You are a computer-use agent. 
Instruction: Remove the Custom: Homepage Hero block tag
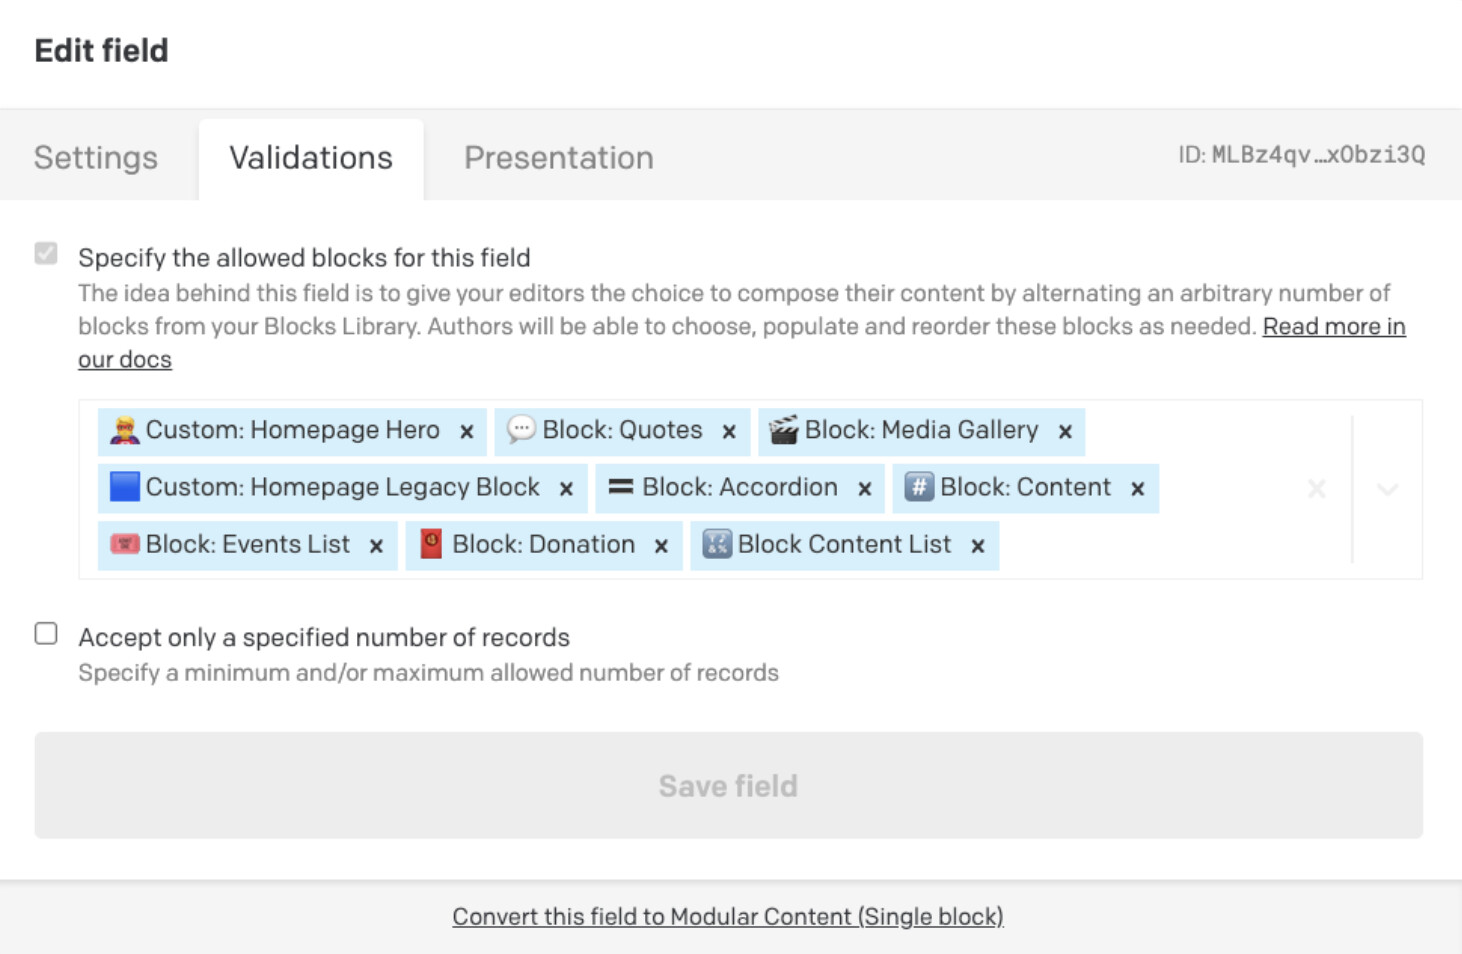[x=467, y=432]
